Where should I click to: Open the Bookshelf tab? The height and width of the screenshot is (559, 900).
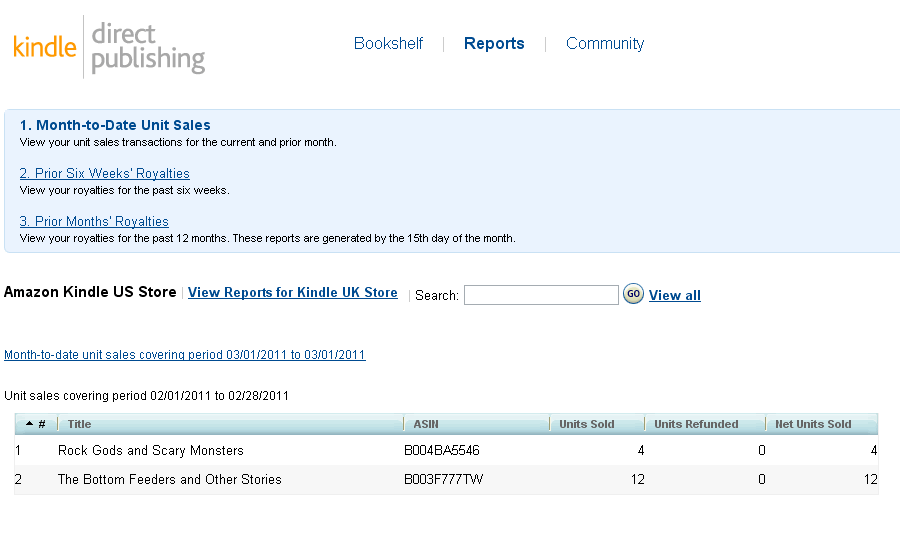388,44
